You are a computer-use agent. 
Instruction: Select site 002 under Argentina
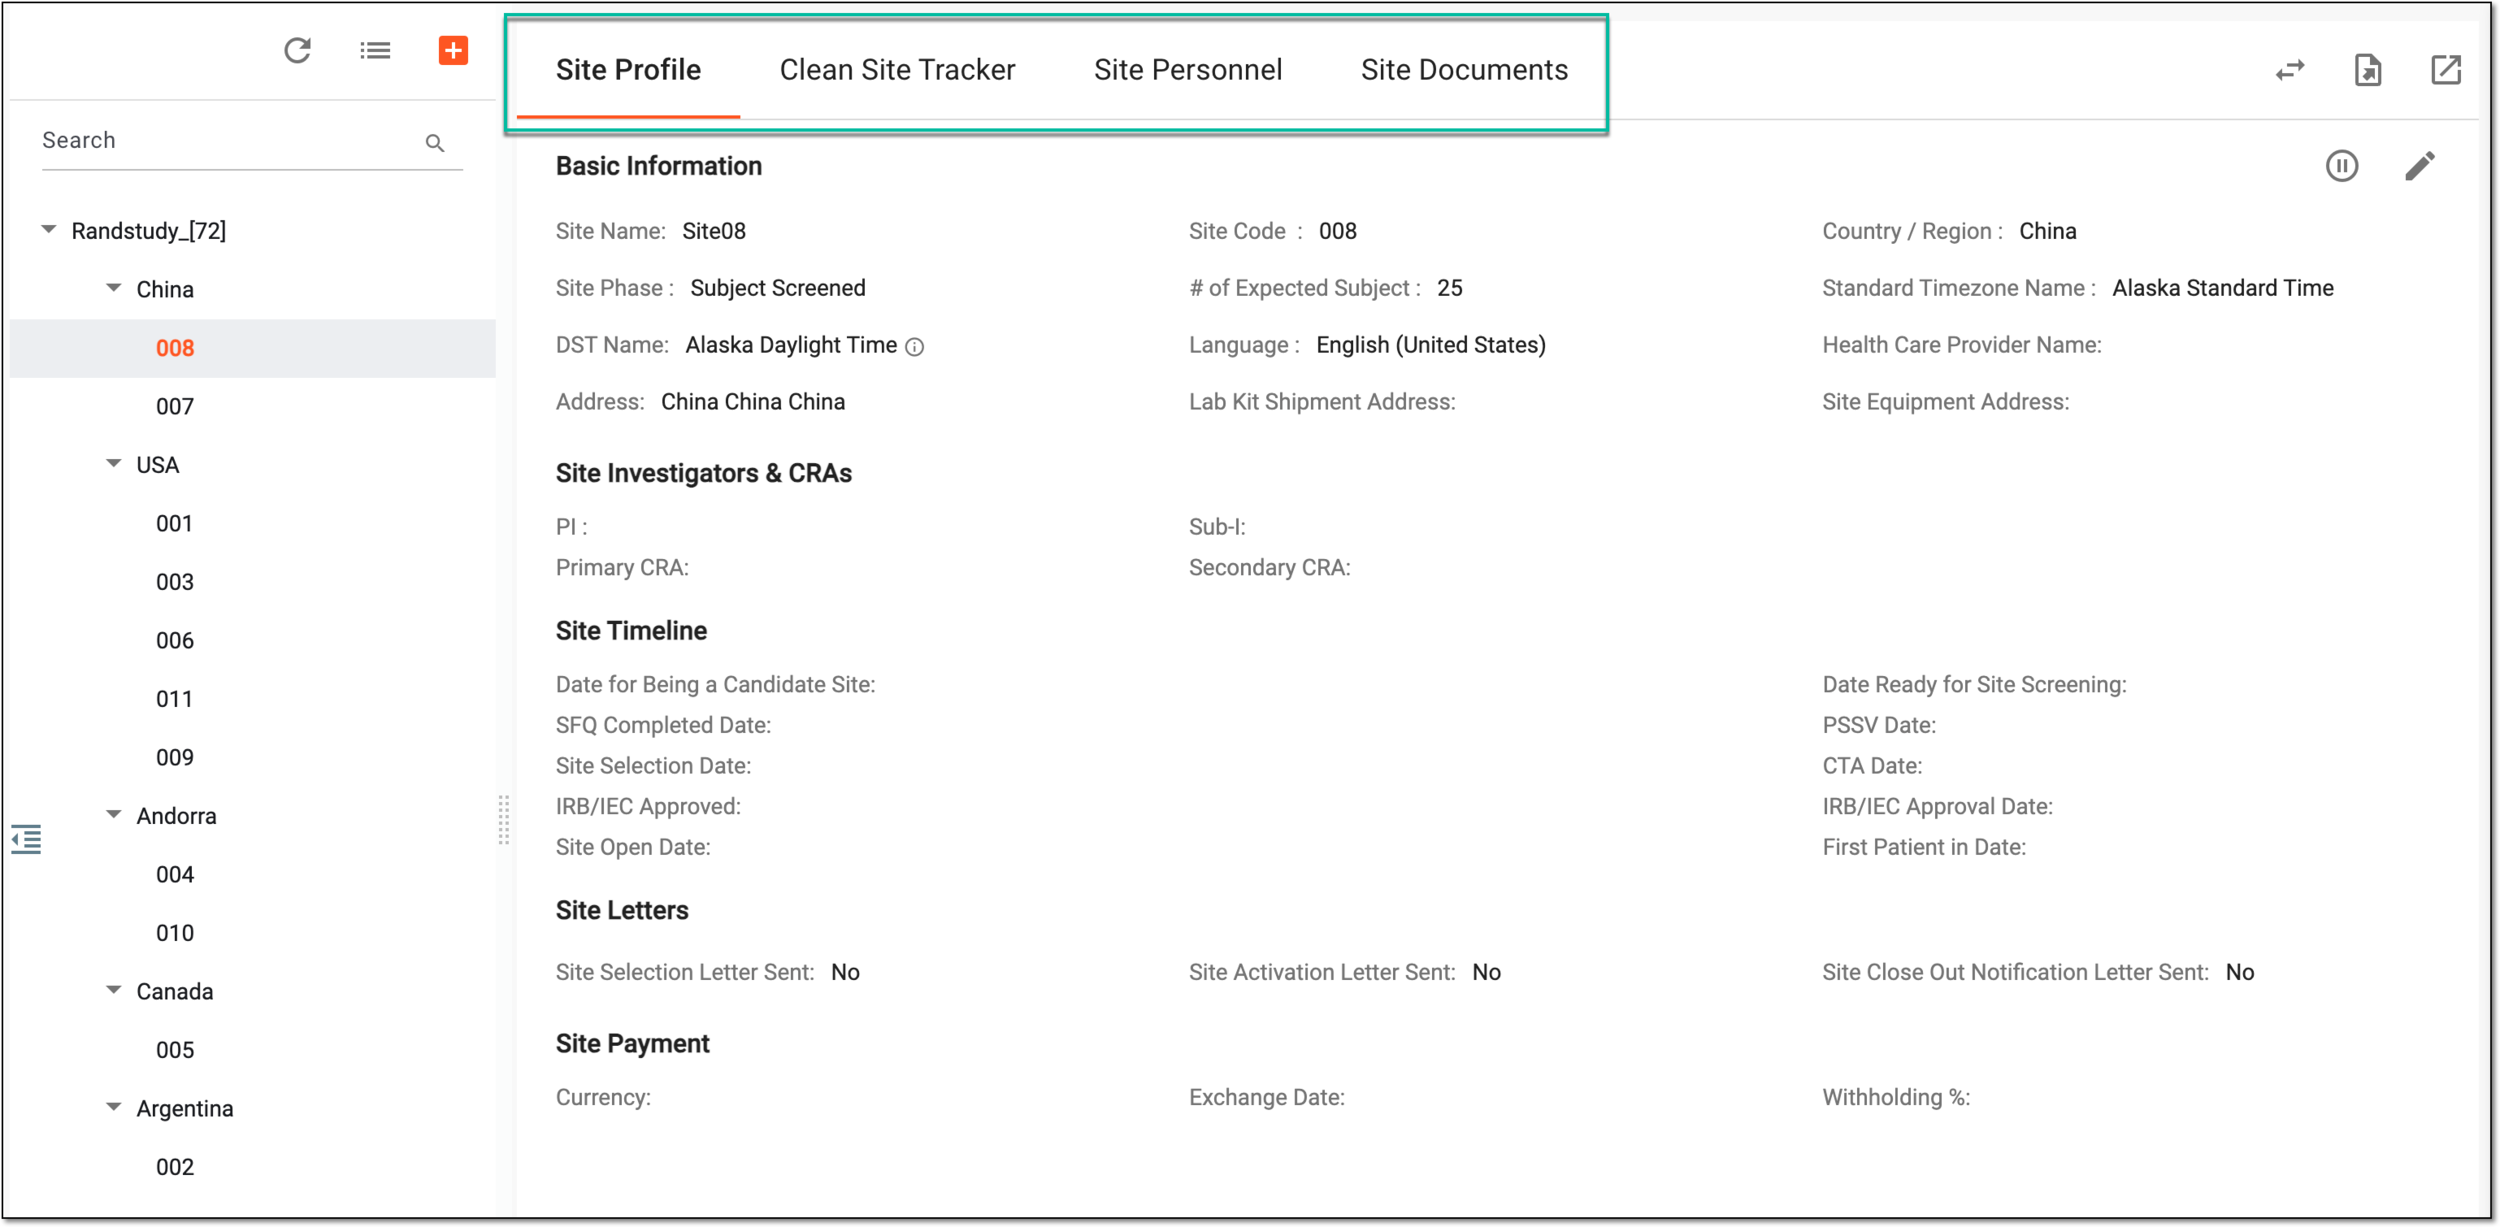coord(175,1167)
